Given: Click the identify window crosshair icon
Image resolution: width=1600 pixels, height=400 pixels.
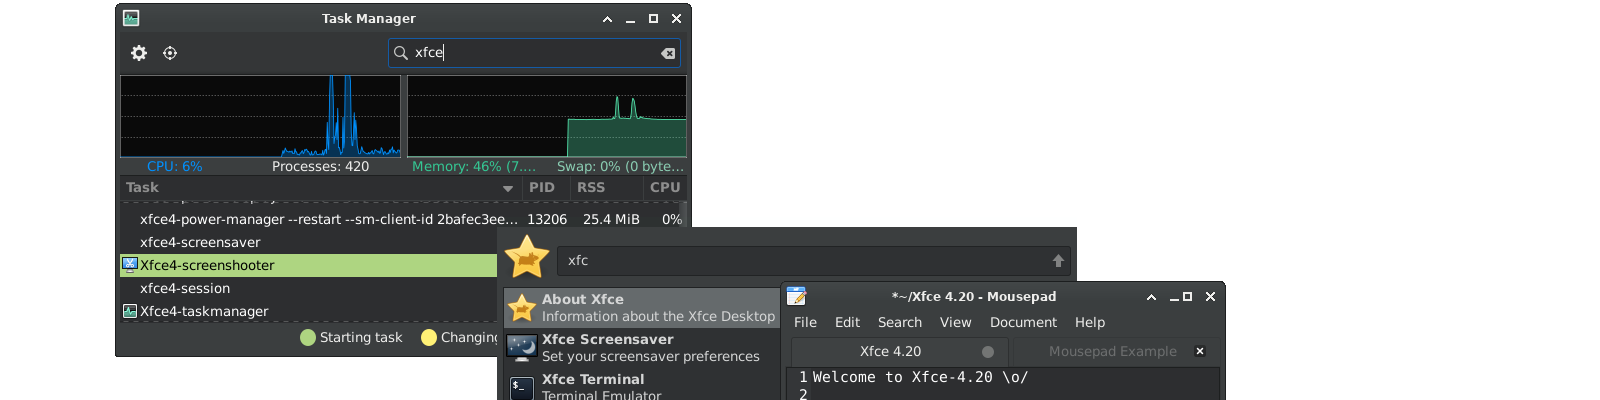Looking at the screenshot, I should pos(170,53).
